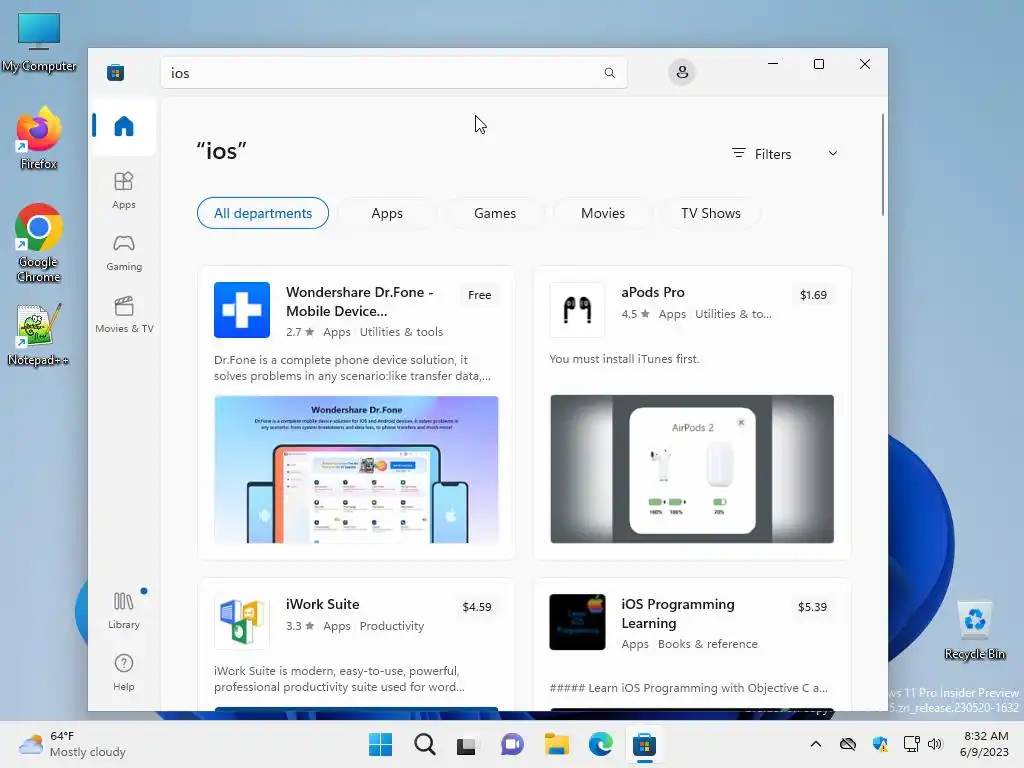This screenshot has width=1024, height=768.
Task: Open Movies & TV in the sidebar
Action: tap(124, 315)
